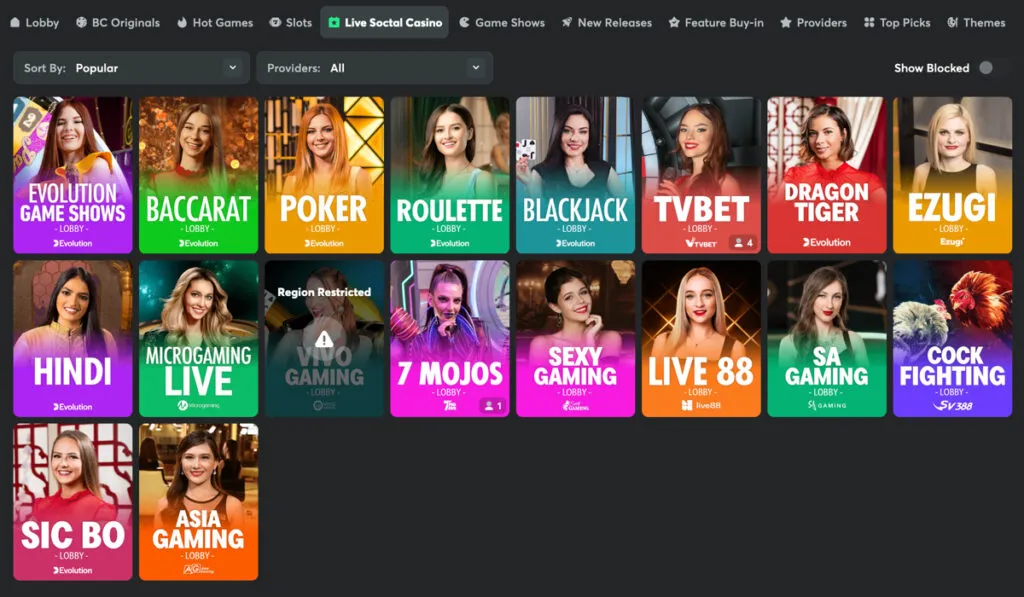Go to the Providers tab
This screenshot has height=597, width=1024.
pyautogui.click(x=814, y=22)
